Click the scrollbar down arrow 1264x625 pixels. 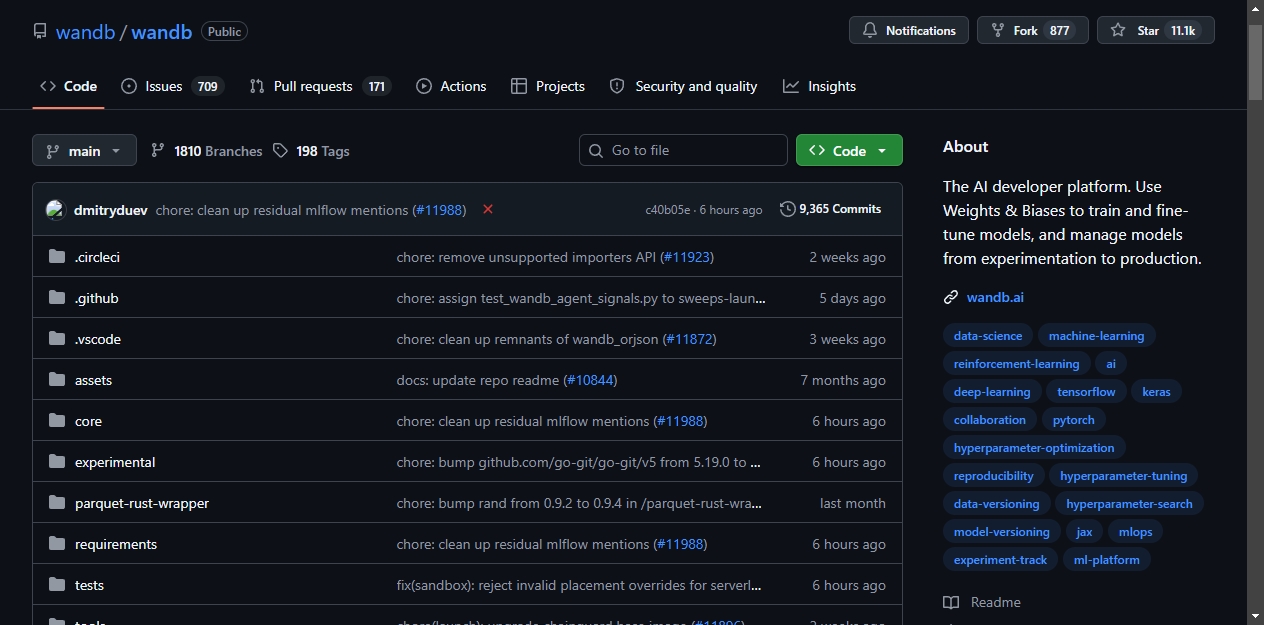pos(1255,616)
